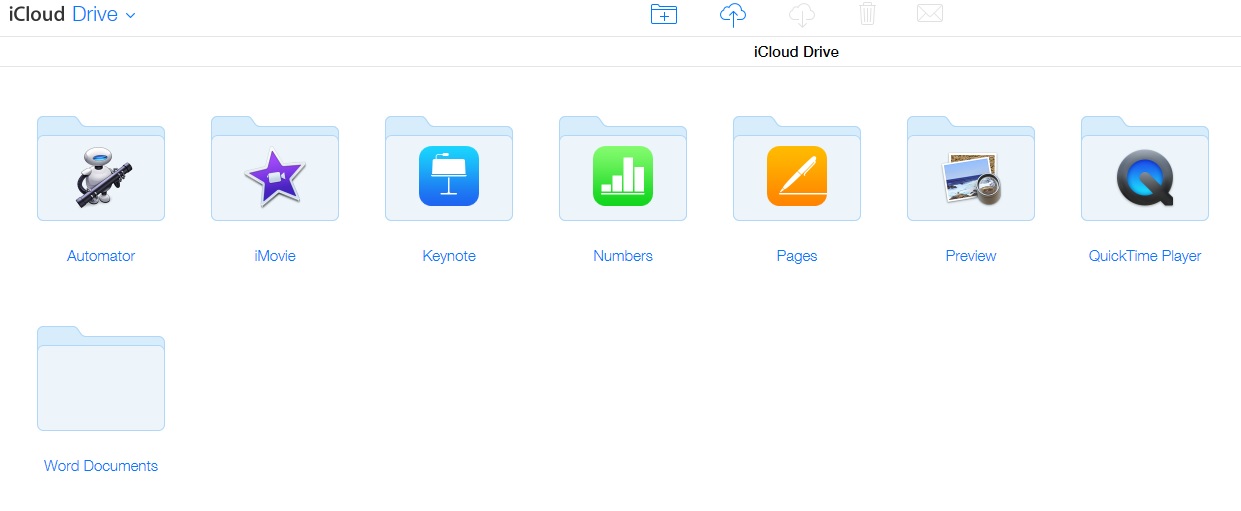Select the Numbers folder name label

[x=623, y=256]
